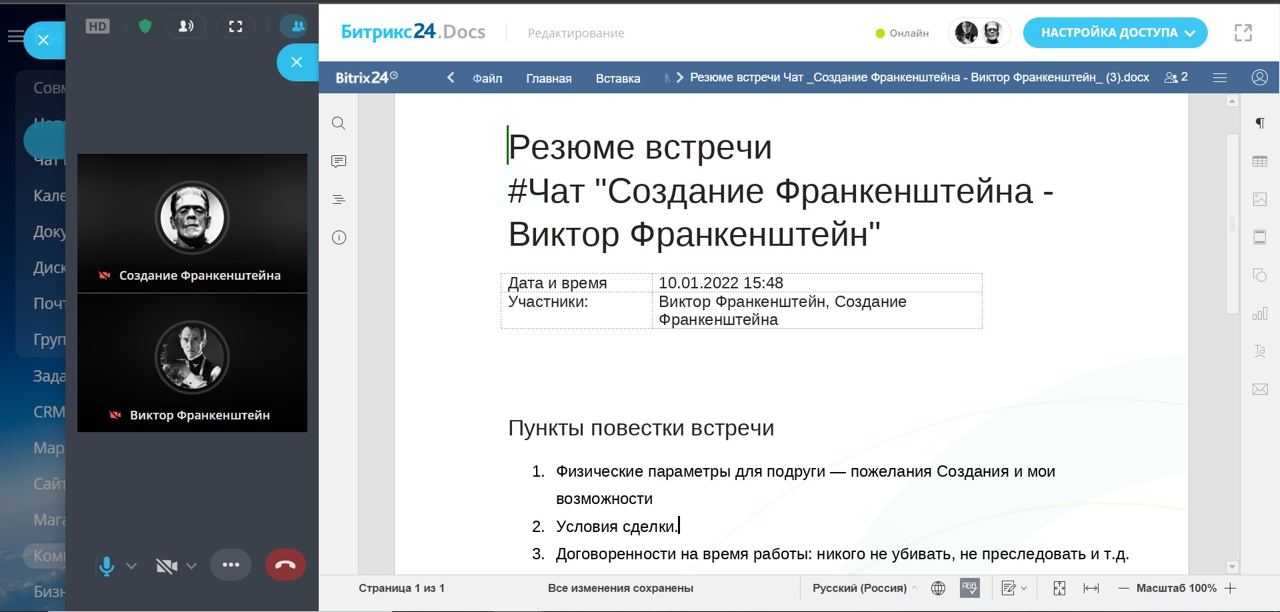This screenshot has height=612, width=1280.
Task: Click the fit to page icon
Action: [x=1059, y=588]
